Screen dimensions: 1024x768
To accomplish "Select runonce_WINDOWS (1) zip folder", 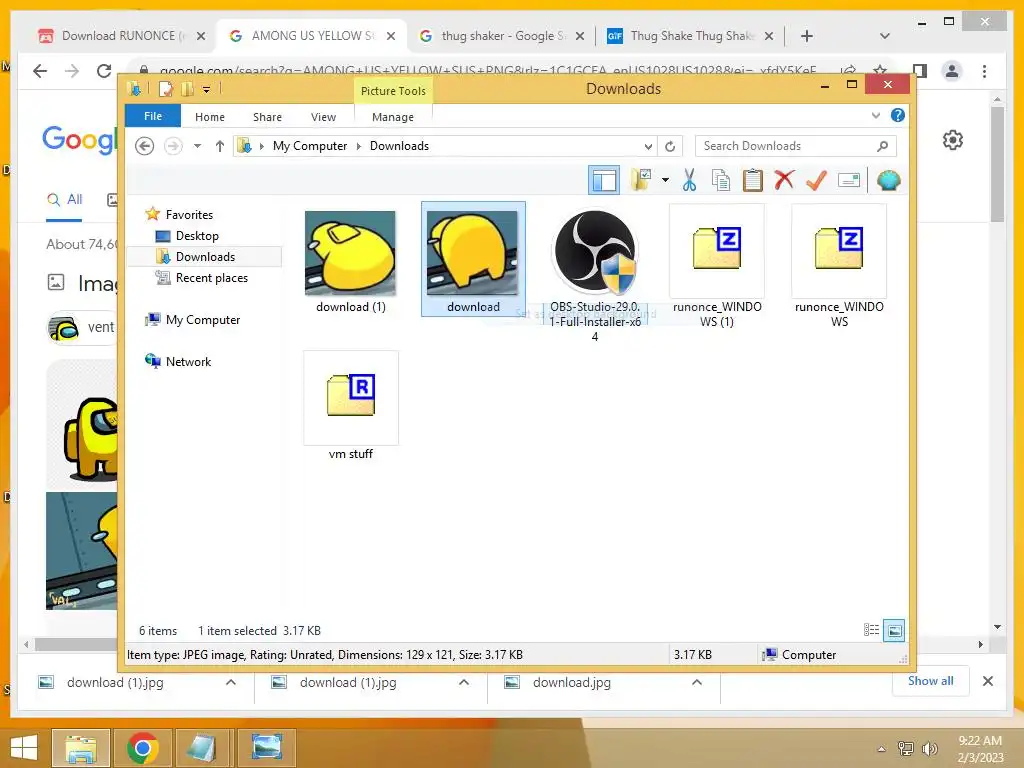I will pyautogui.click(x=717, y=249).
